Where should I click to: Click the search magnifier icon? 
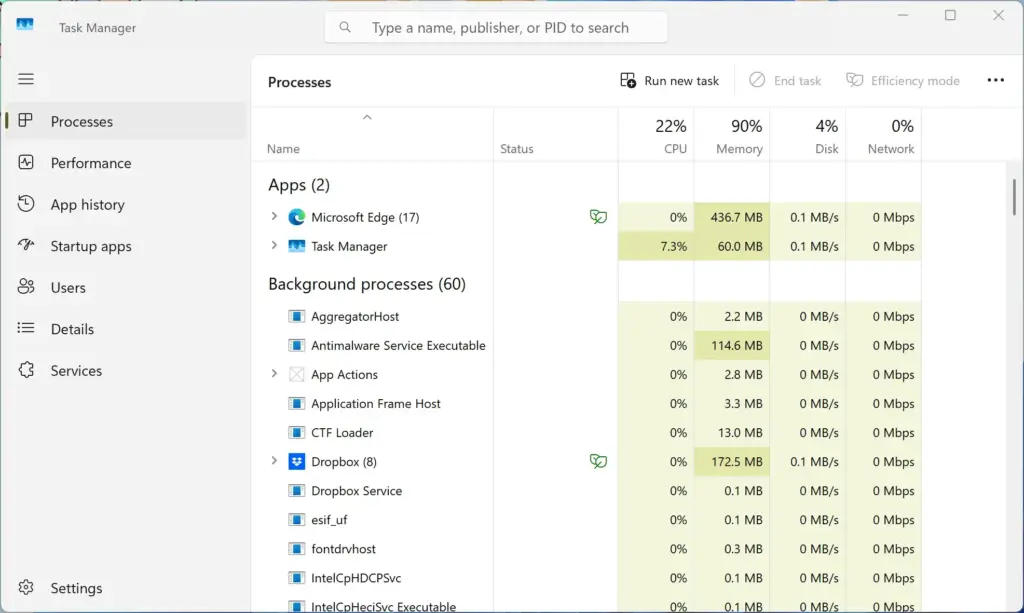(345, 27)
